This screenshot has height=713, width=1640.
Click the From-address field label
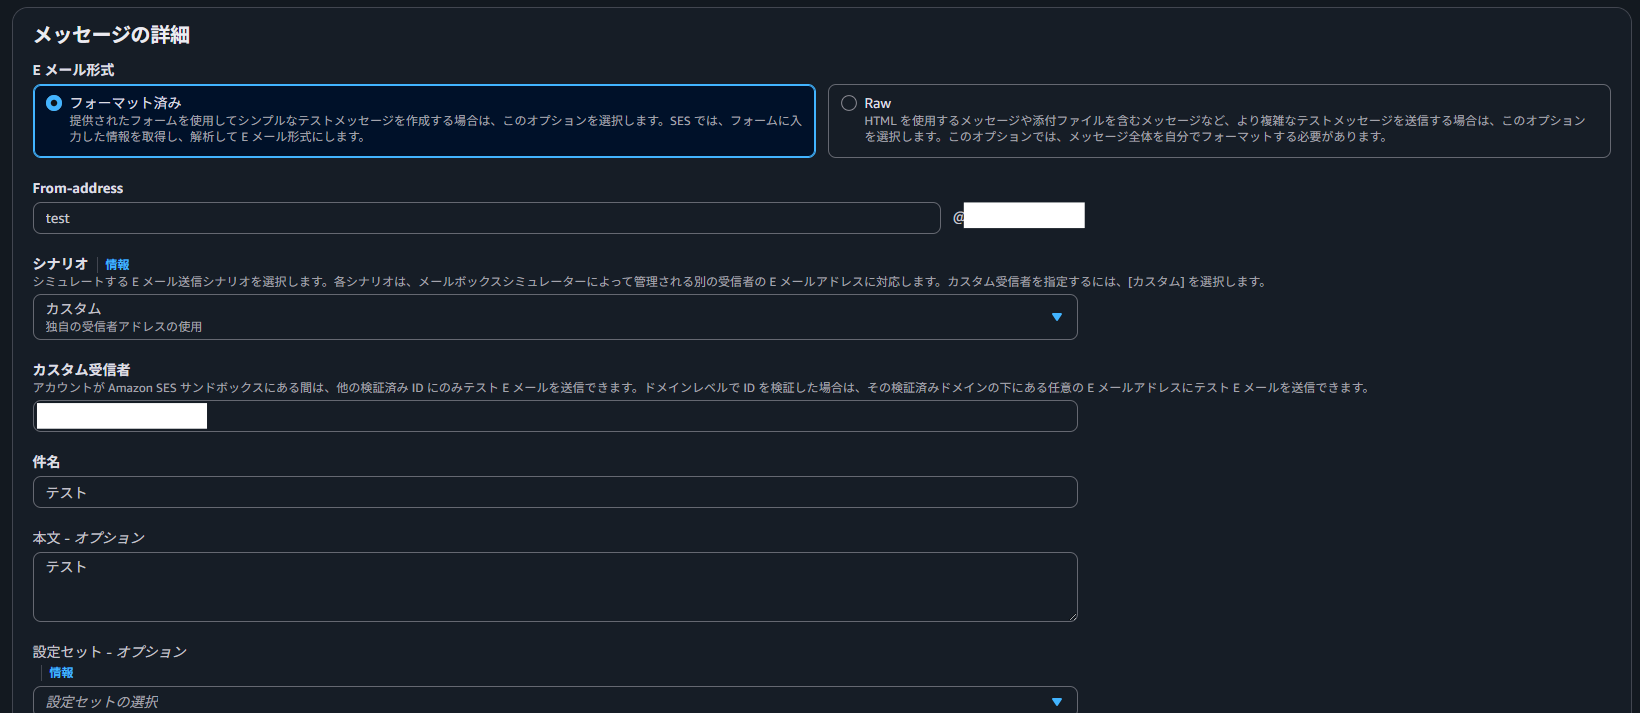coord(78,188)
